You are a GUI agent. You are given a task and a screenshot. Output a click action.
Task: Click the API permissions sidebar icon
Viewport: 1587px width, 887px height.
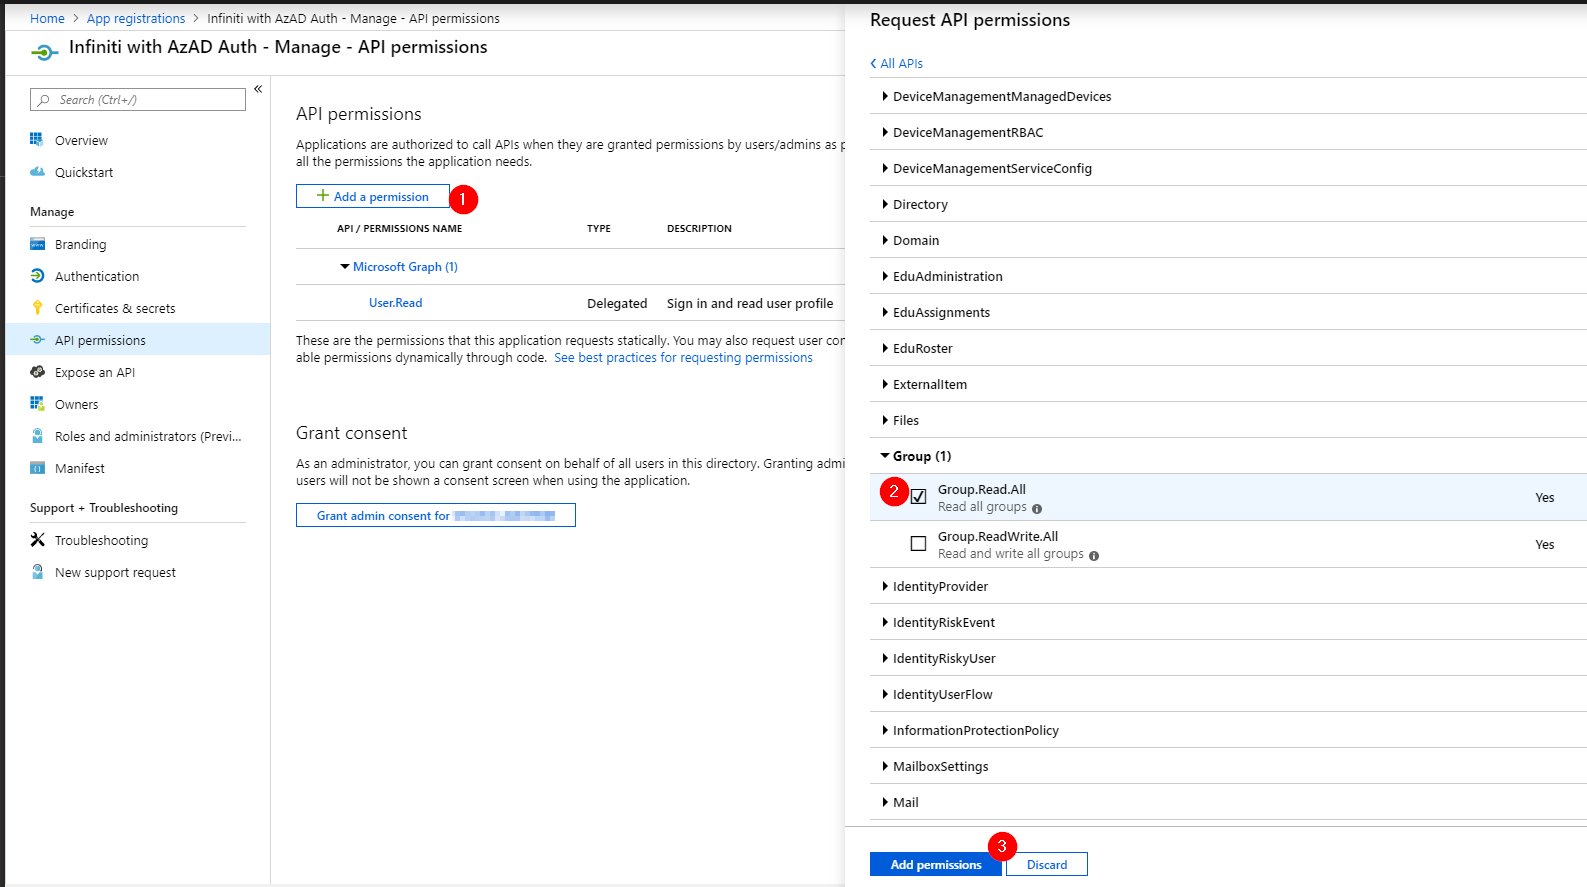point(37,340)
